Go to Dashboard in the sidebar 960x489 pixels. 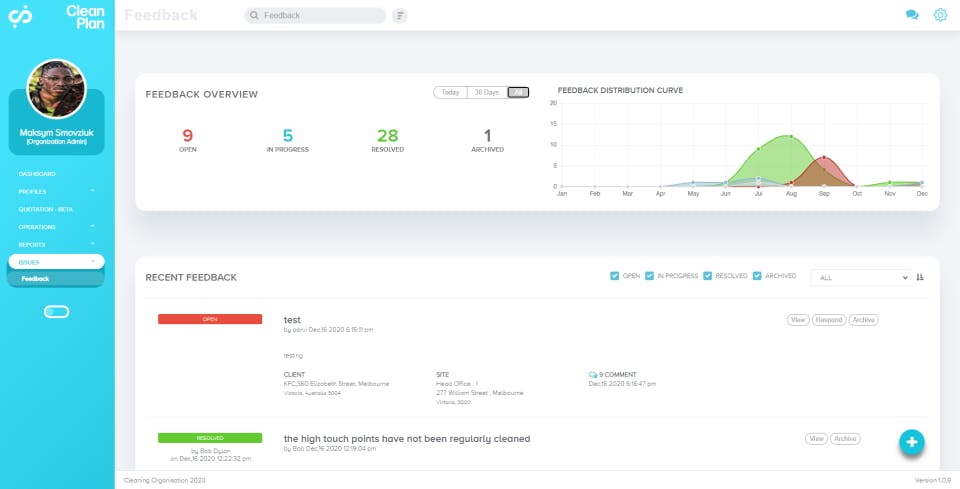[37, 174]
